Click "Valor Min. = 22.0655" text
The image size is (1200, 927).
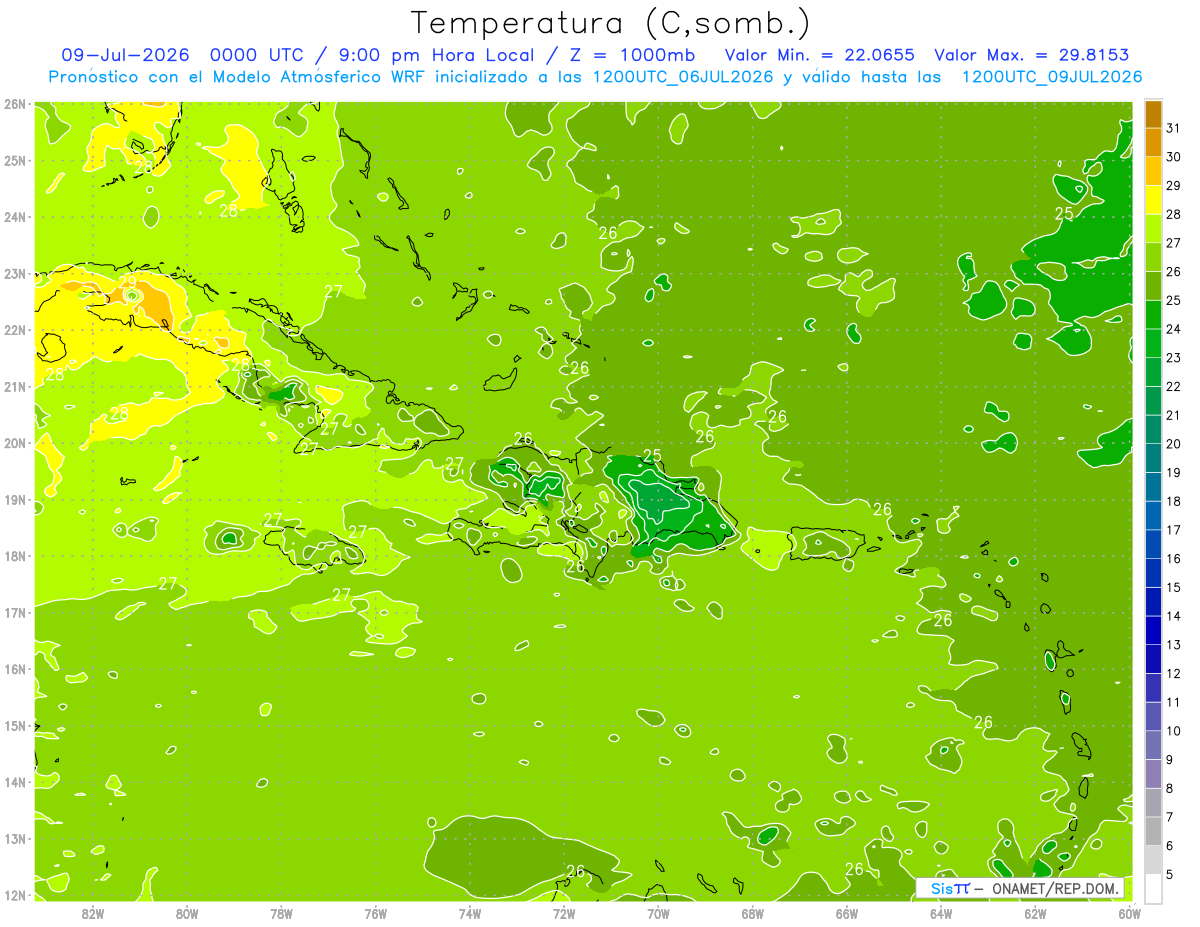coord(820,55)
